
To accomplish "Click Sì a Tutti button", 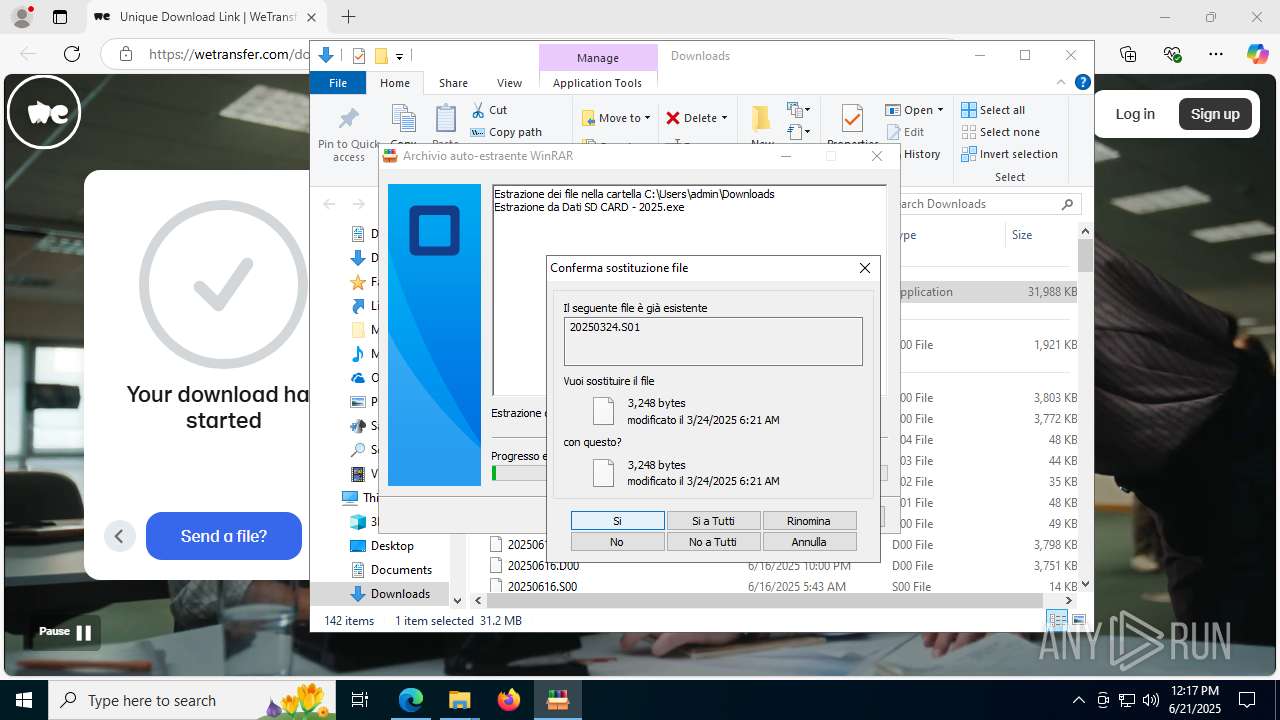I will click(x=713, y=521).
